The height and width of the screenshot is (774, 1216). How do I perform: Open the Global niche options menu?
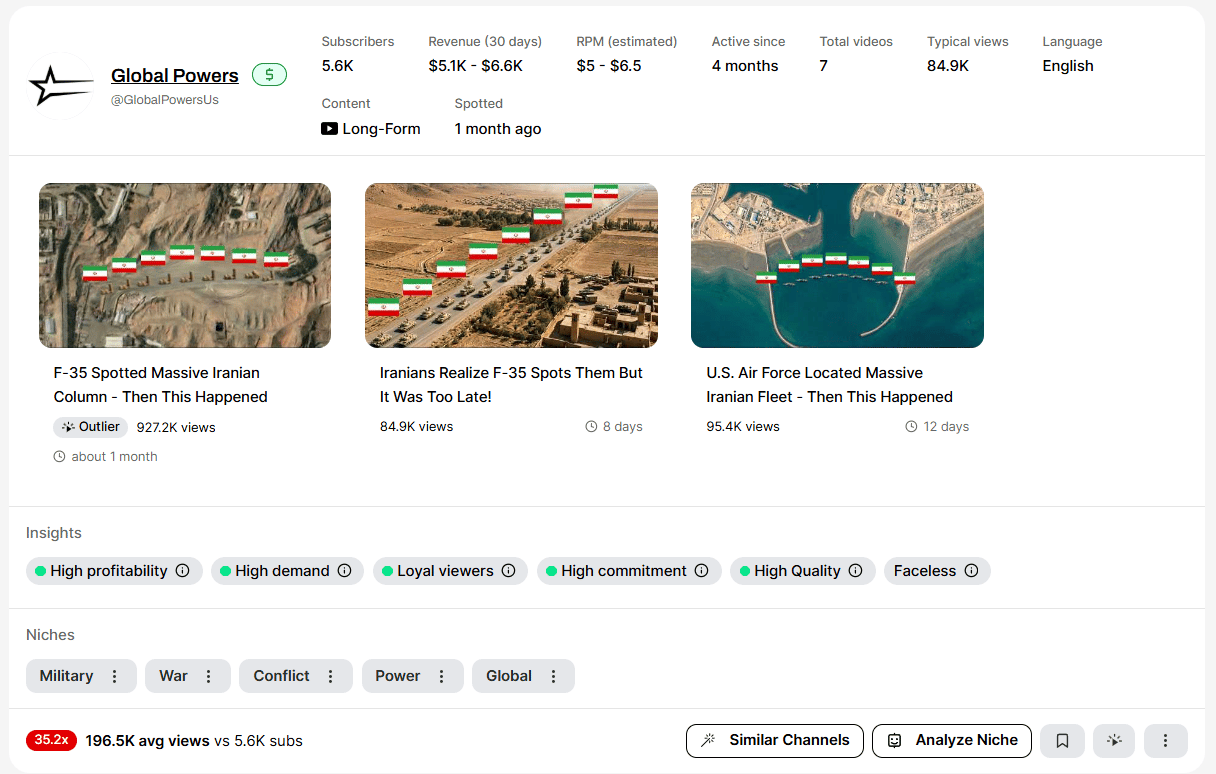coord(553,676)
